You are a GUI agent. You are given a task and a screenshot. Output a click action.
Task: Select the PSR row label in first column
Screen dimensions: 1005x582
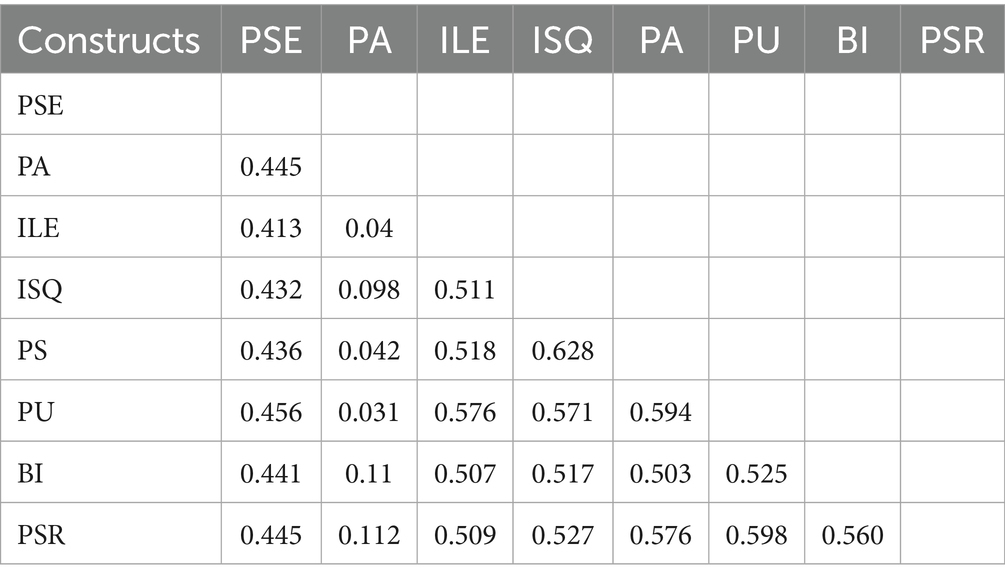click(x=40, y=535)
